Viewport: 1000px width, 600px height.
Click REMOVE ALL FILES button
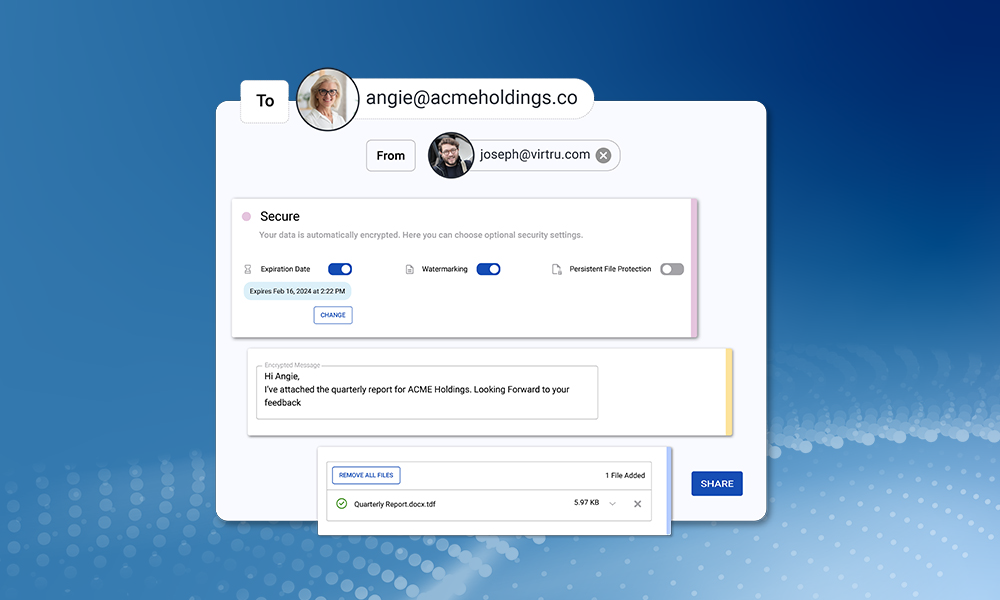point(366,475)
